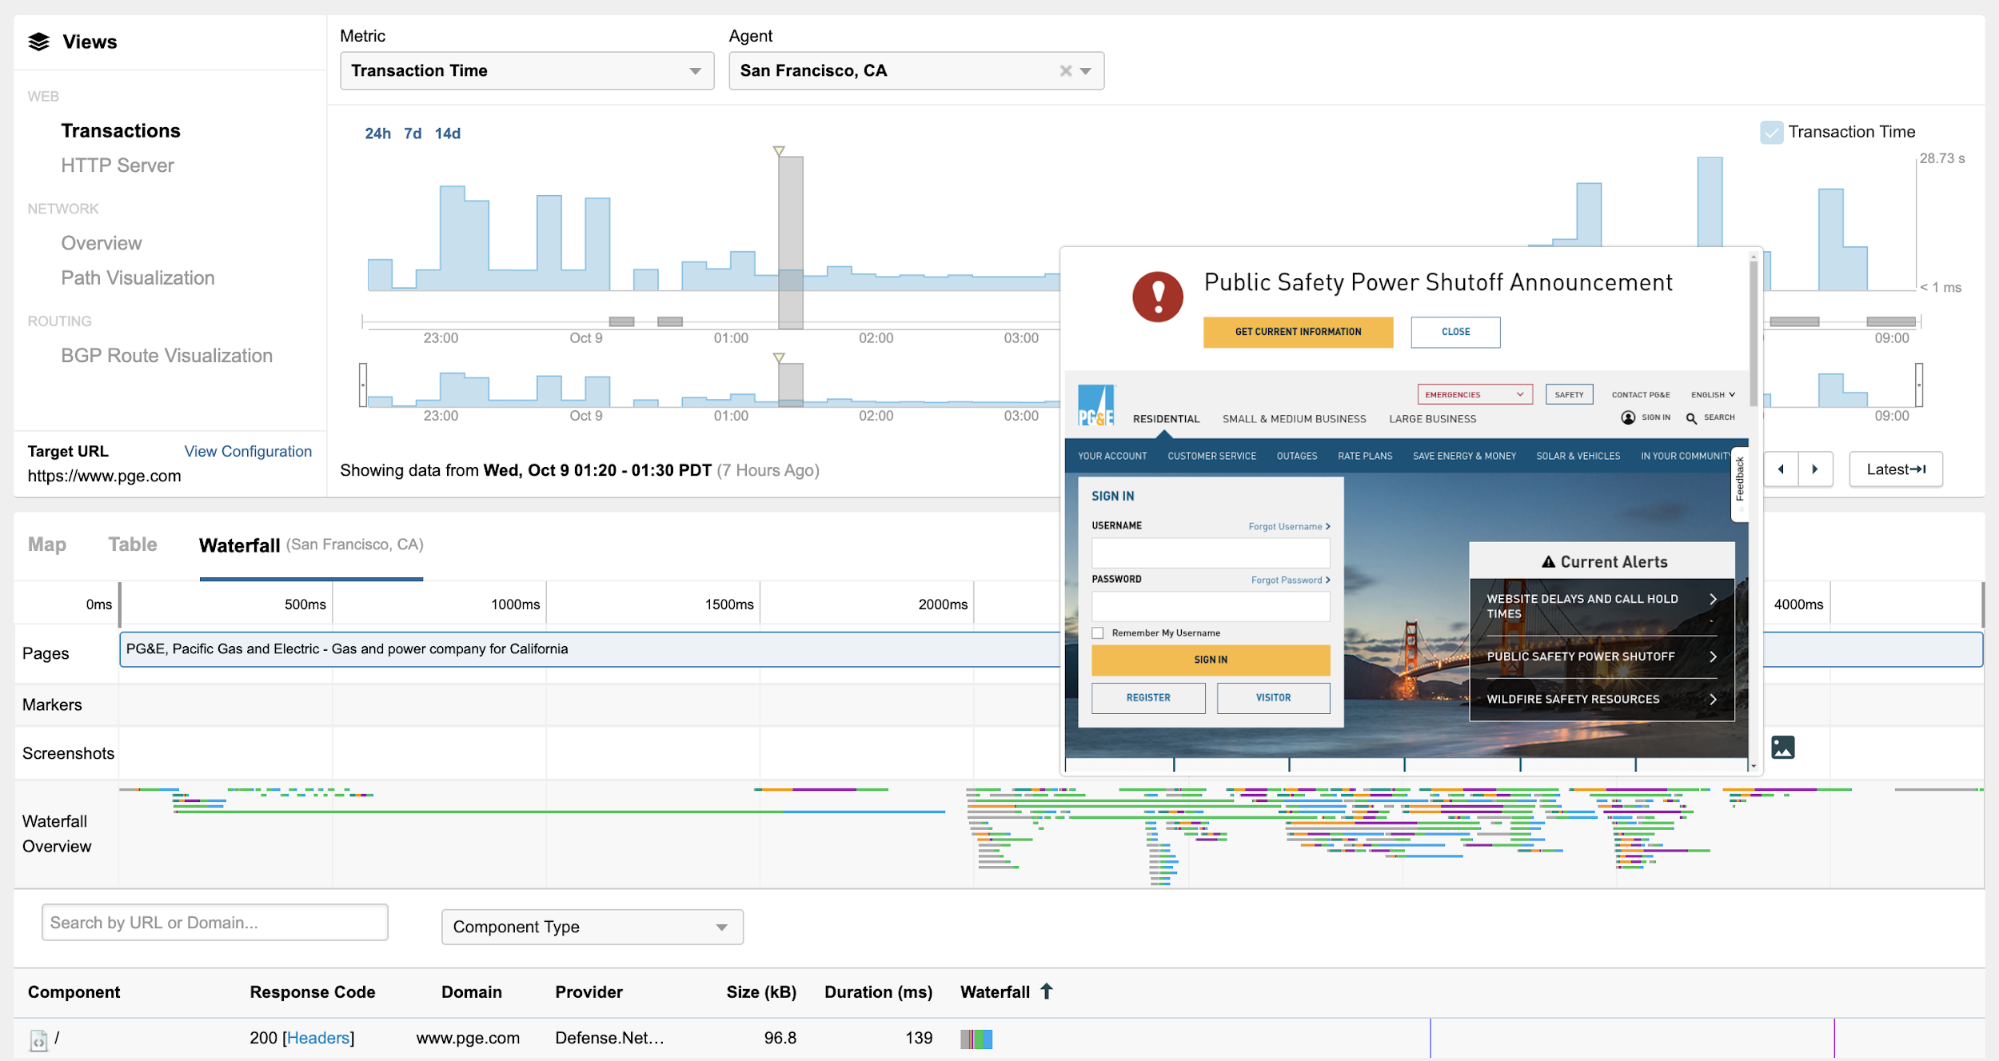Open the View Configuration link
The width and height of the screenshot is (1999, 1061).
248,452
